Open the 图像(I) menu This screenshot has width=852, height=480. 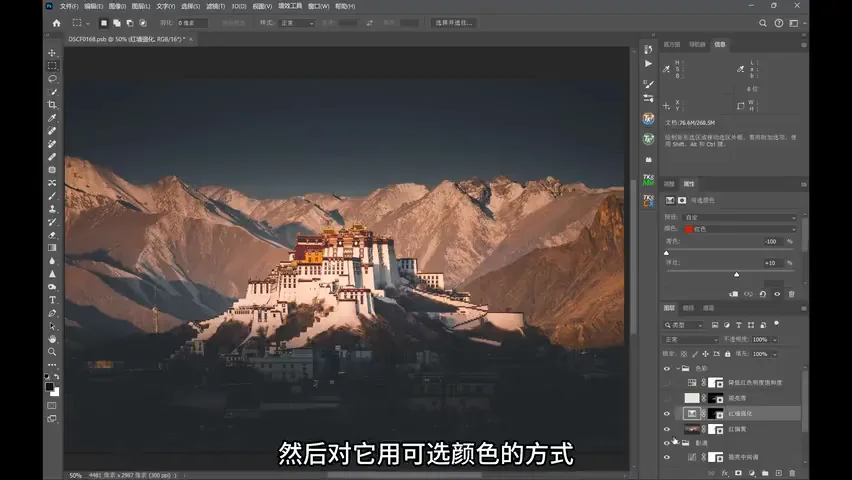(x=117, y=7)
